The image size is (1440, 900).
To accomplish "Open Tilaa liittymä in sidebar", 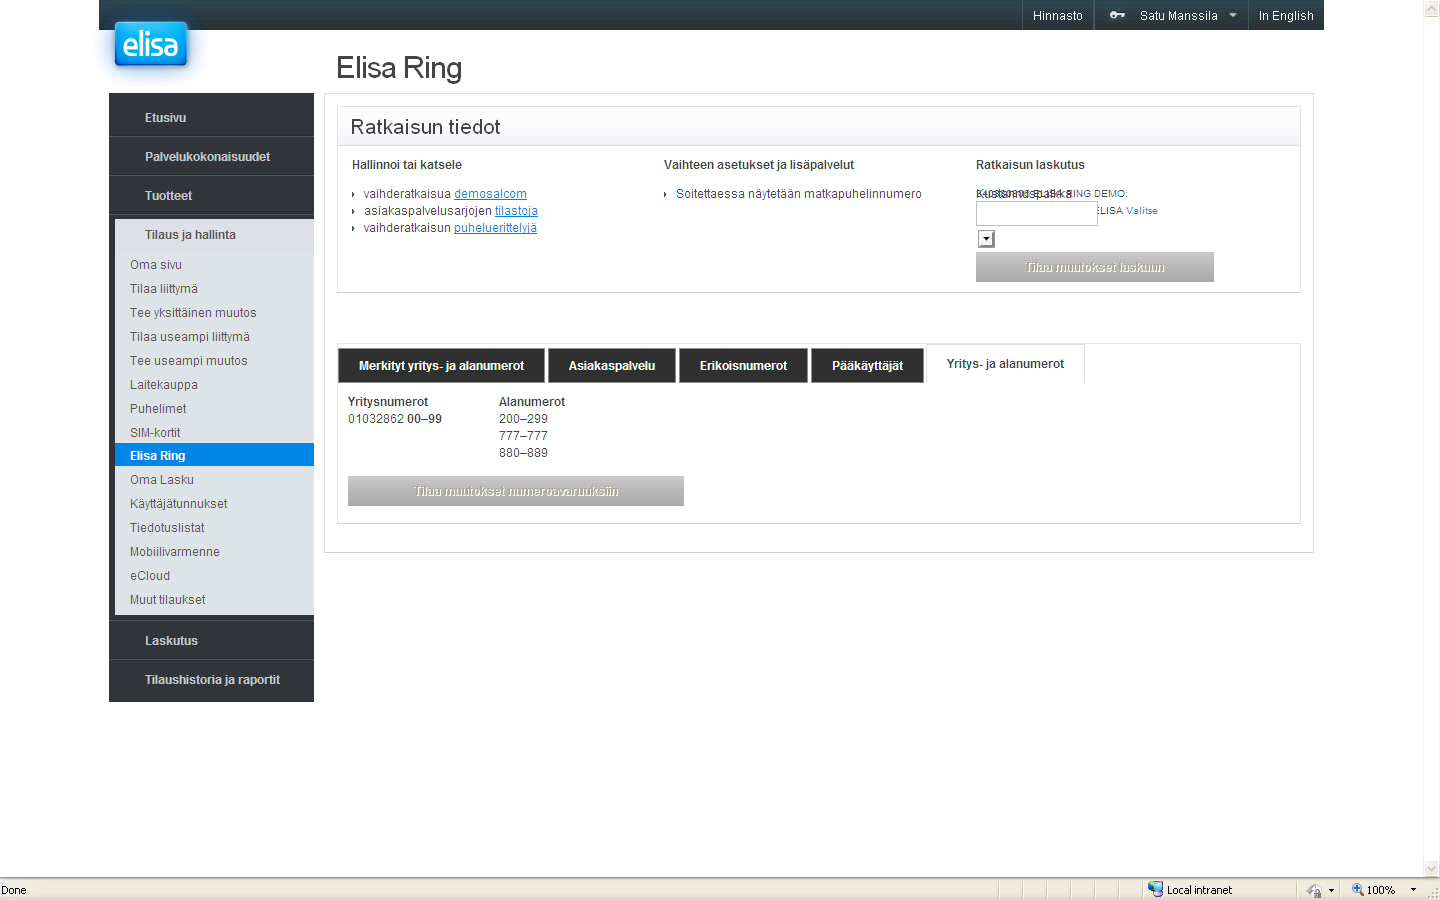I will 164,289.
